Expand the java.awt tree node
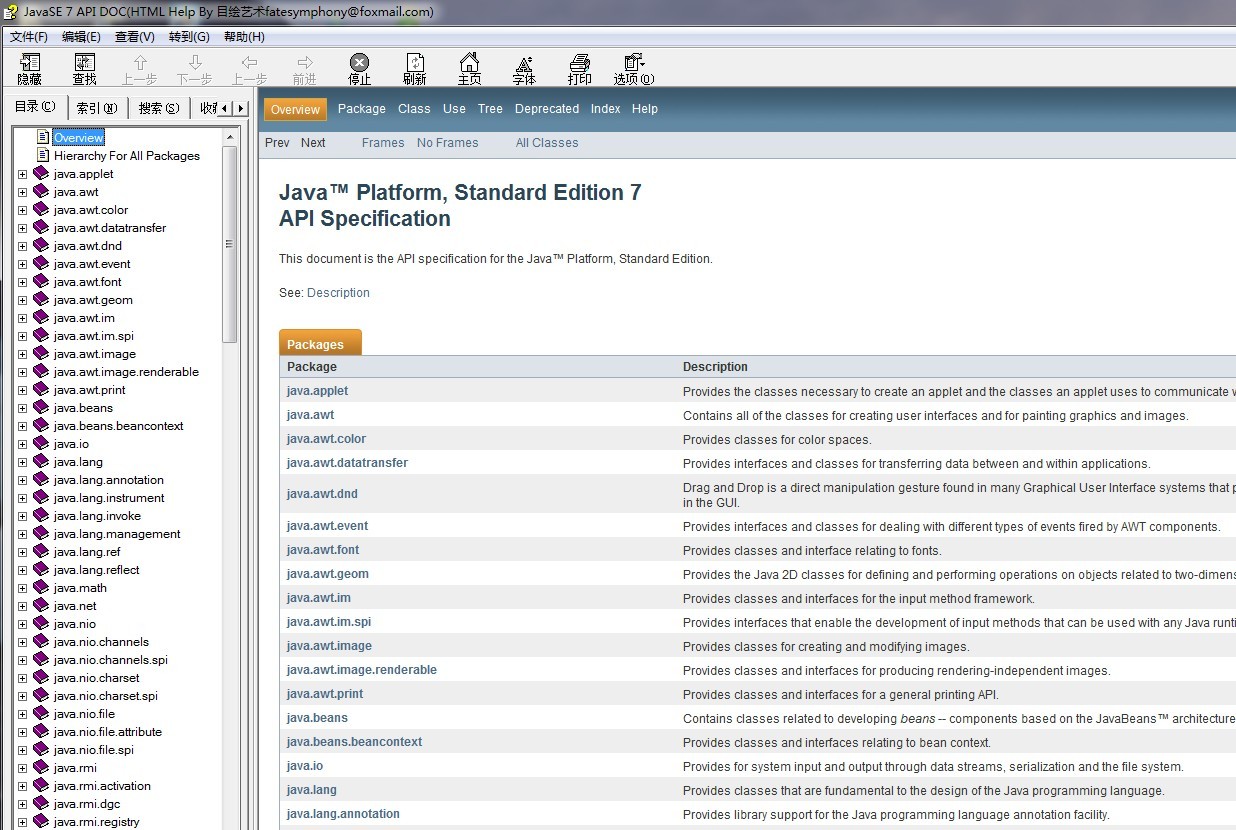Image resolution: width=1236 pixels, height=830 pixels. (x=23, y=192)
